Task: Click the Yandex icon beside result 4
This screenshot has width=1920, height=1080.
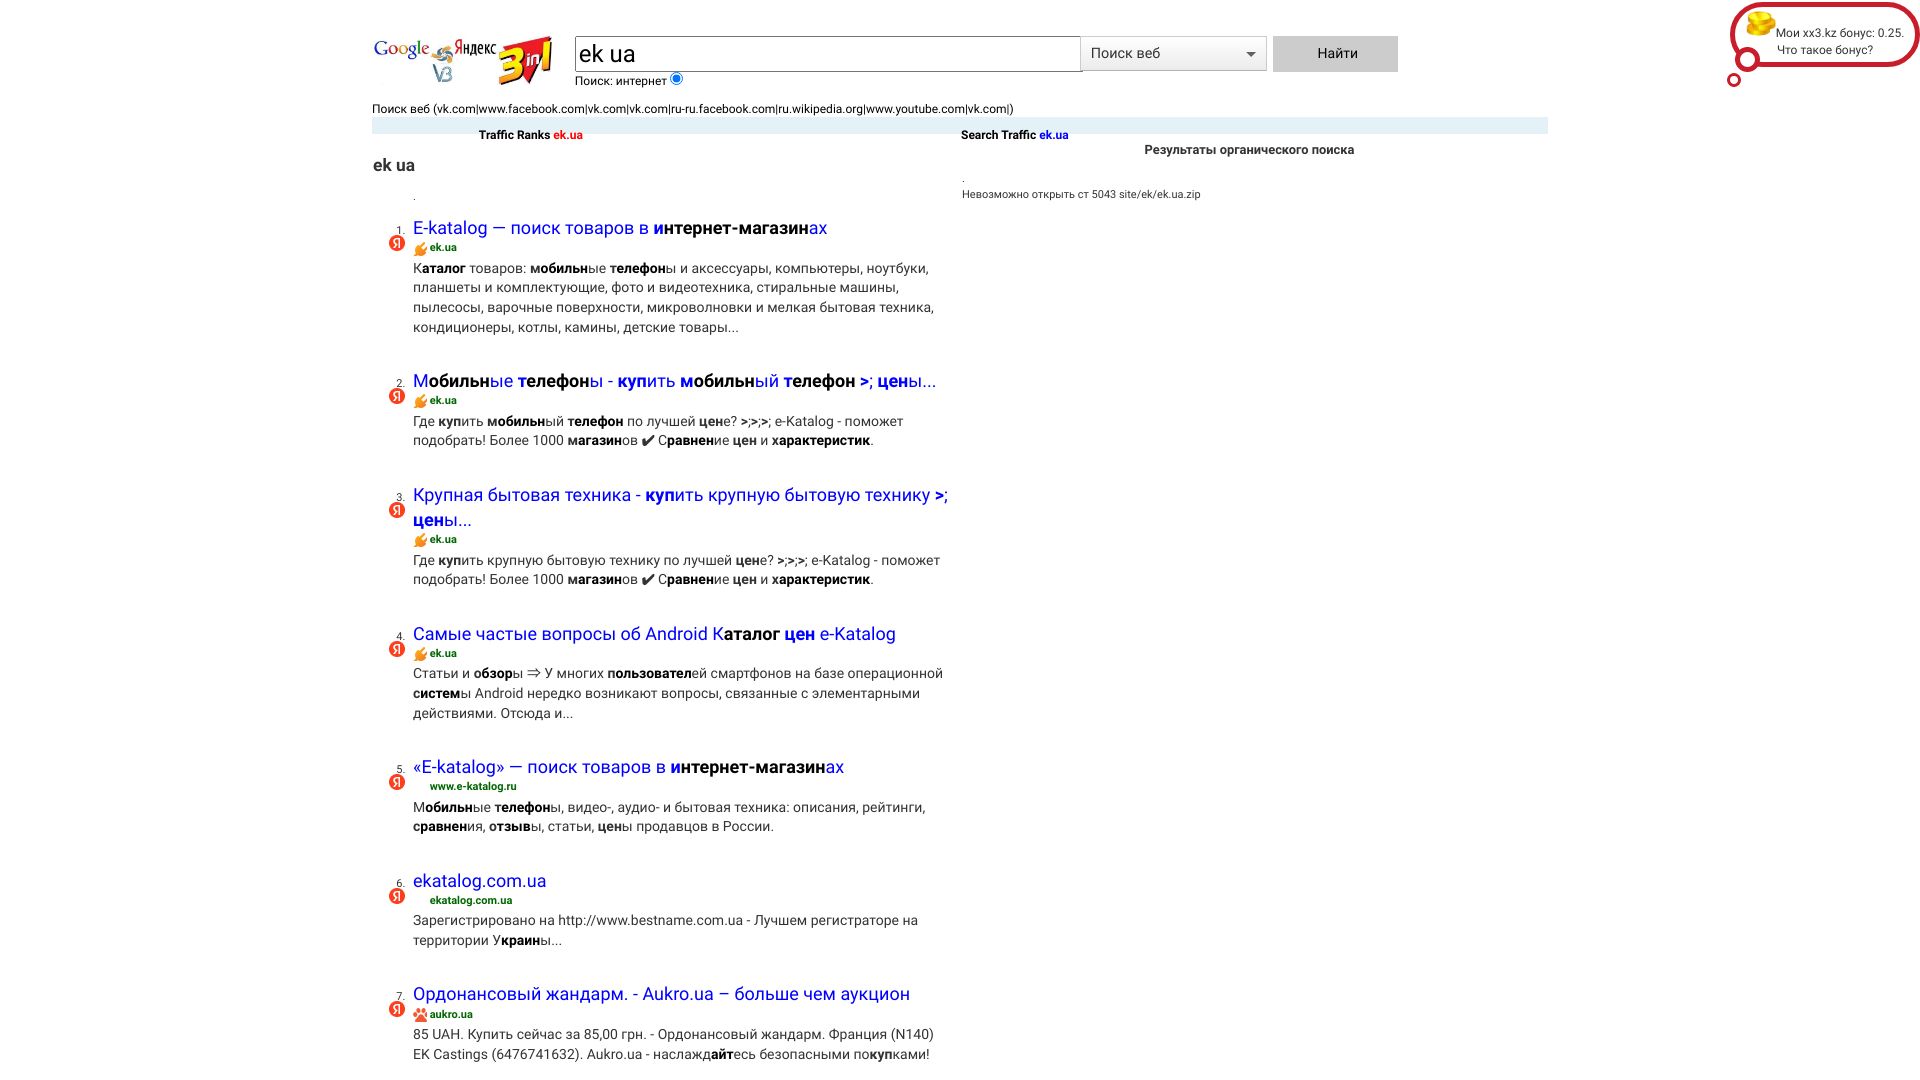Action: (397, 649)
